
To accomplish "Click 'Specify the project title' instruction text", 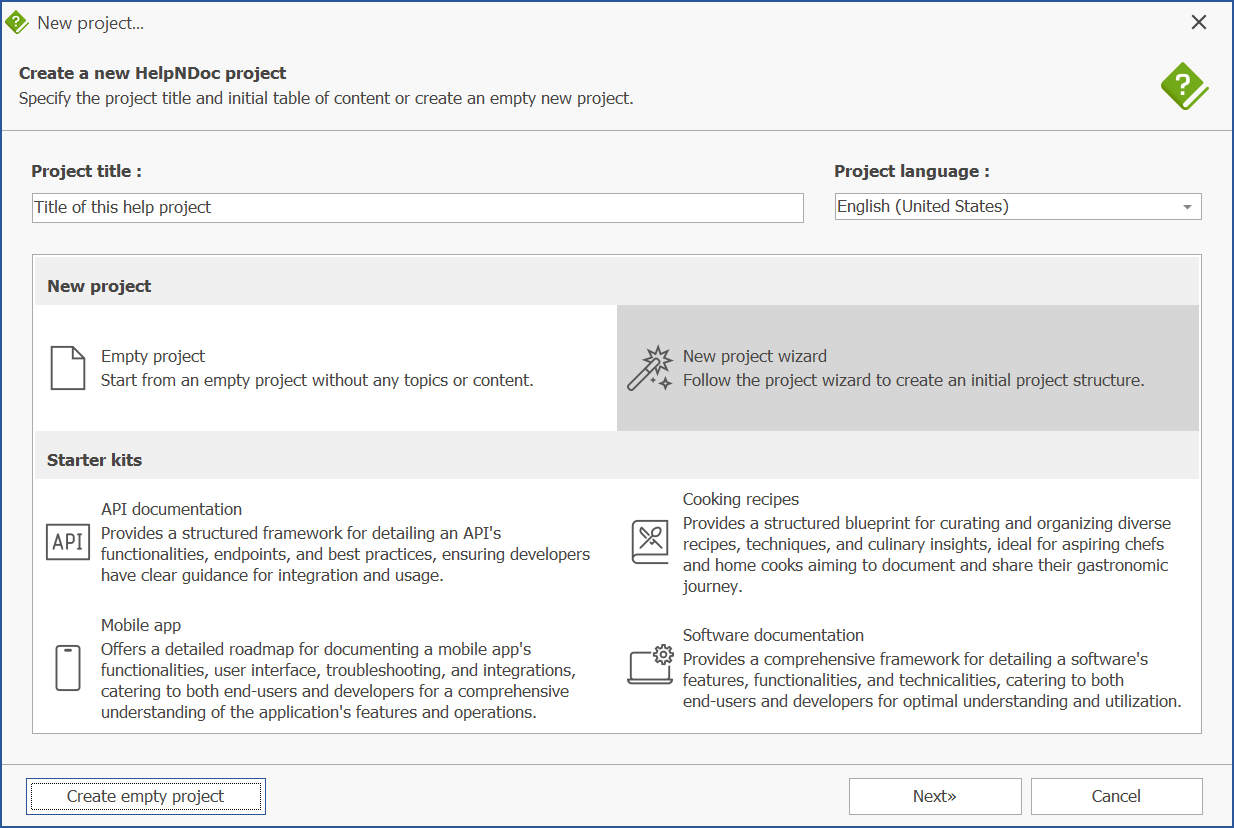I will coord(326,98).
